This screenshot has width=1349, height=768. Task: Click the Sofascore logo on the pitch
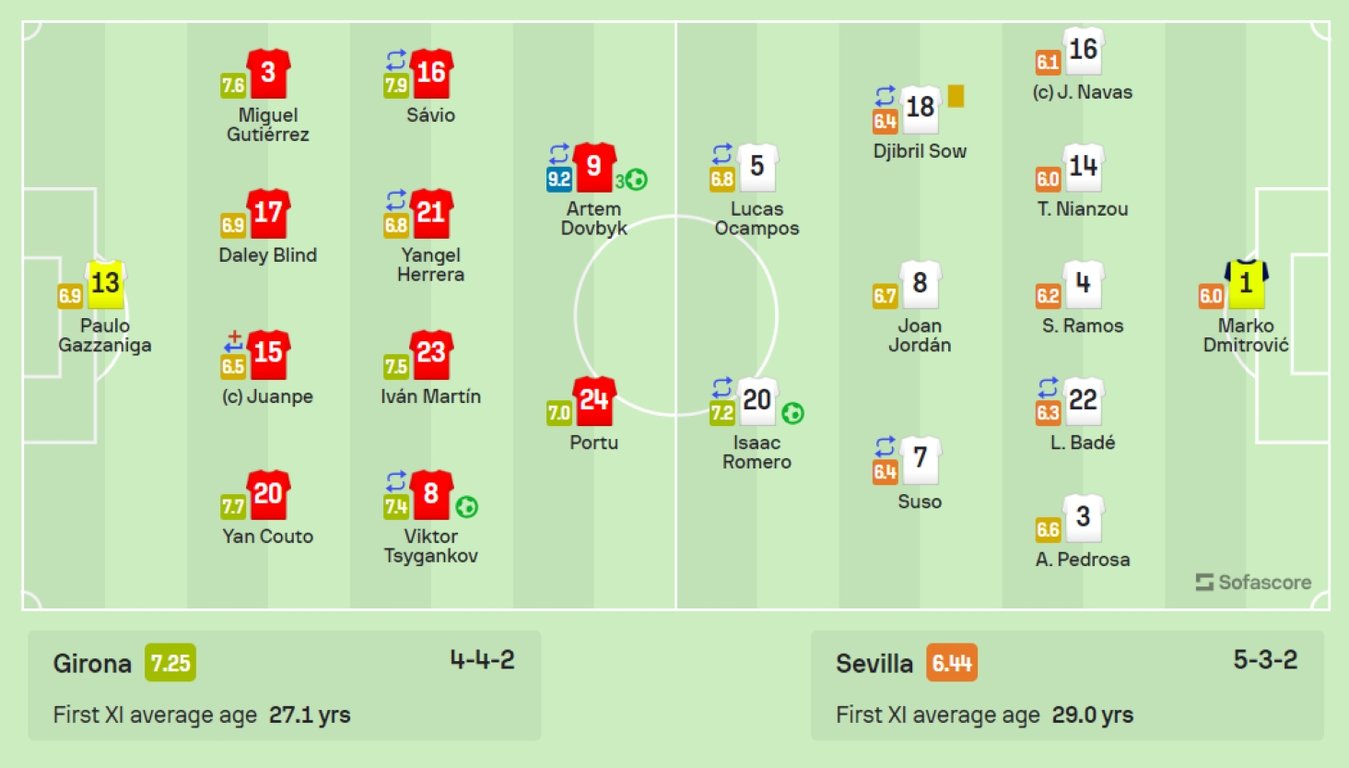[1253, 582]
